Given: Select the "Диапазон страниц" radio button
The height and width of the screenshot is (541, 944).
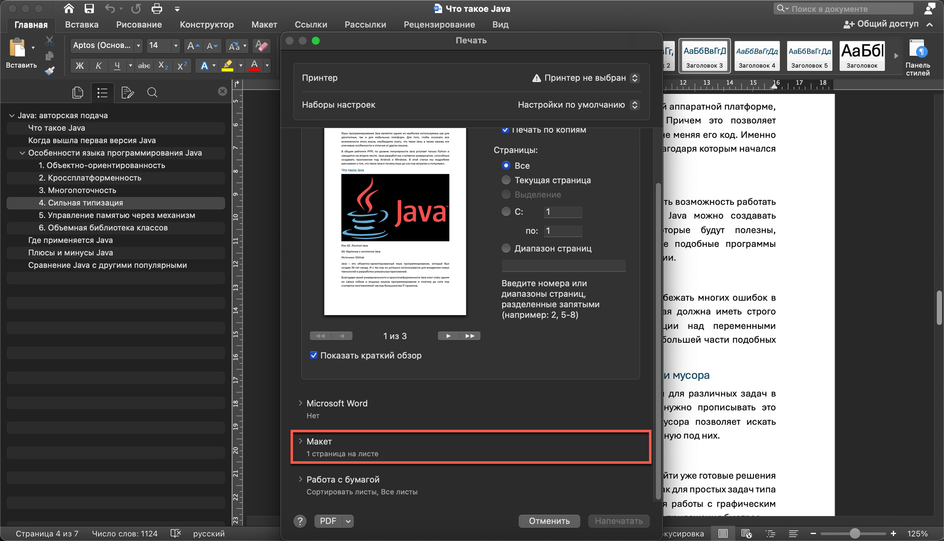Looking at the screenshot, I should (506, 248).
